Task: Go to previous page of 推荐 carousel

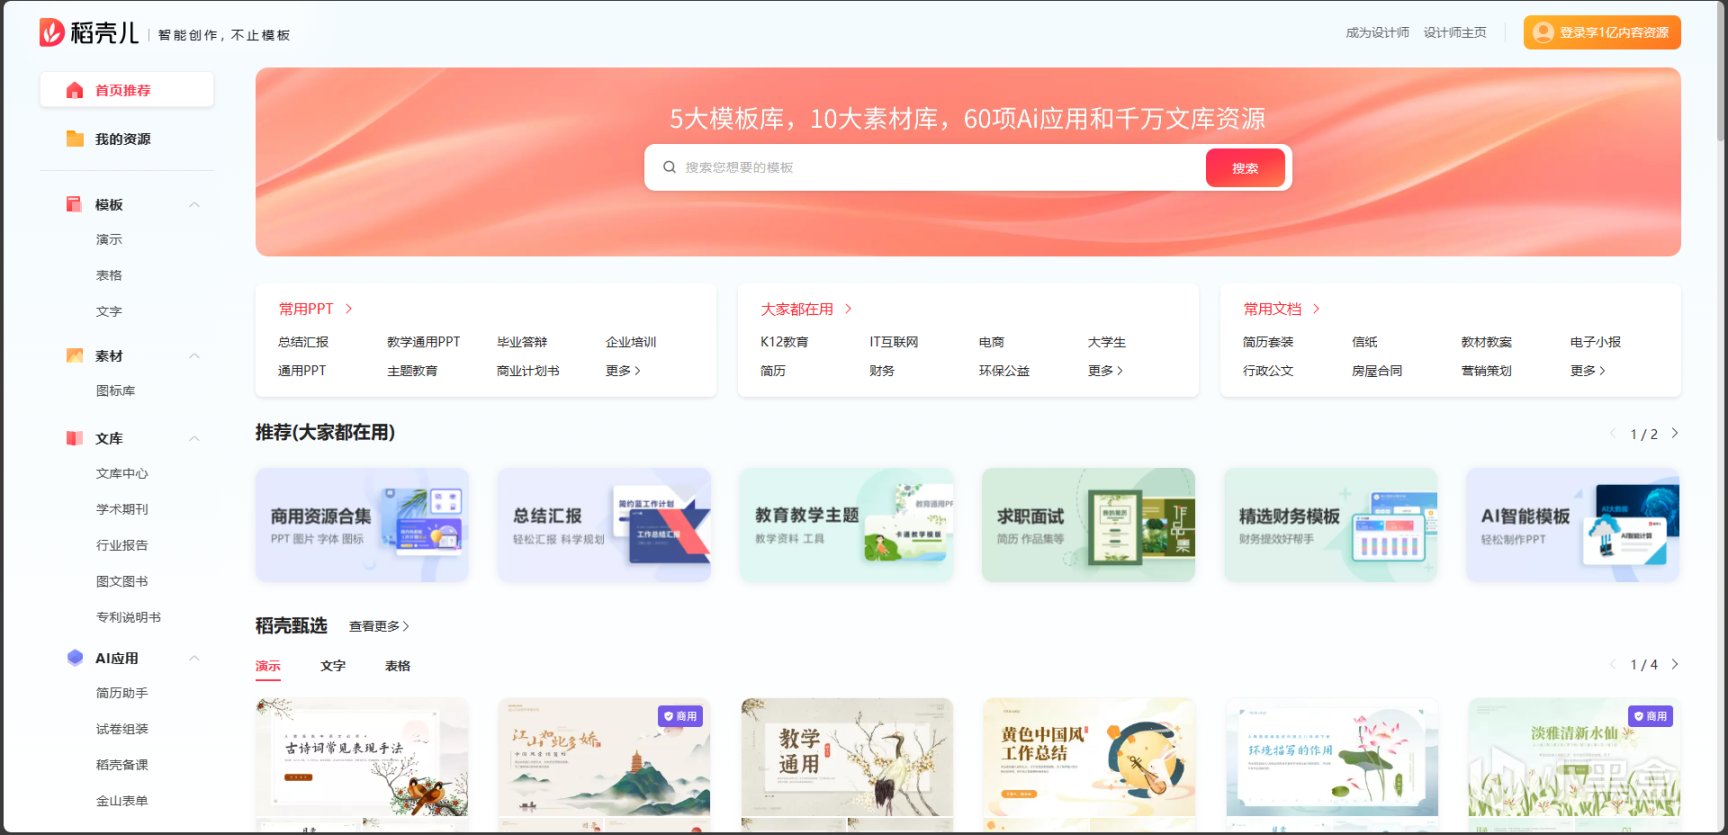Action: coord(1612,433)
